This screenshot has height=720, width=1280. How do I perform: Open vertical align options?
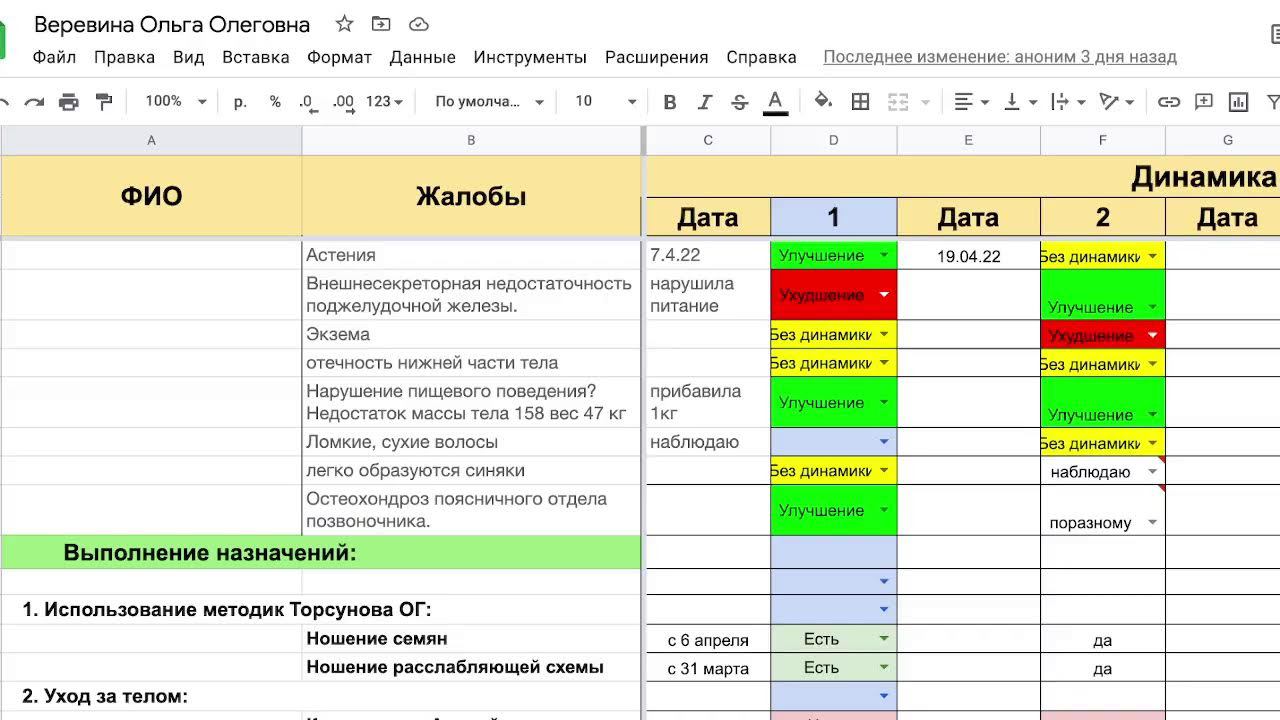click(1021, 101)
